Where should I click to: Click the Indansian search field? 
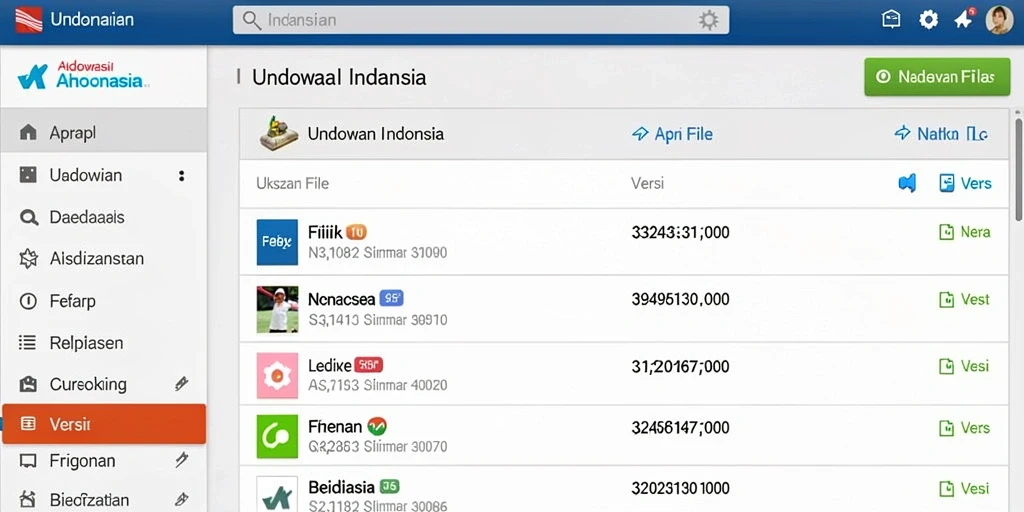(481, 20)
